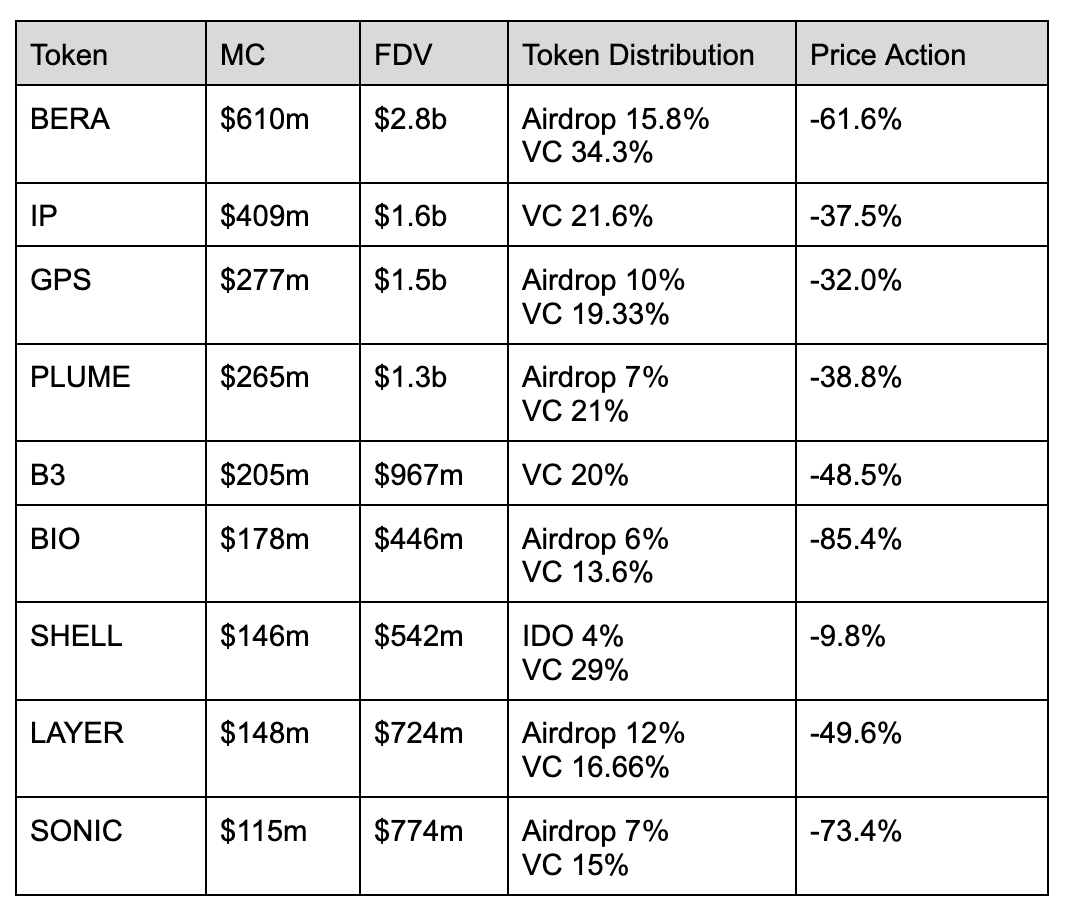The image size is (1074, 918).
Task: Click the -85.4% price action cell
Action: [855, 539]
